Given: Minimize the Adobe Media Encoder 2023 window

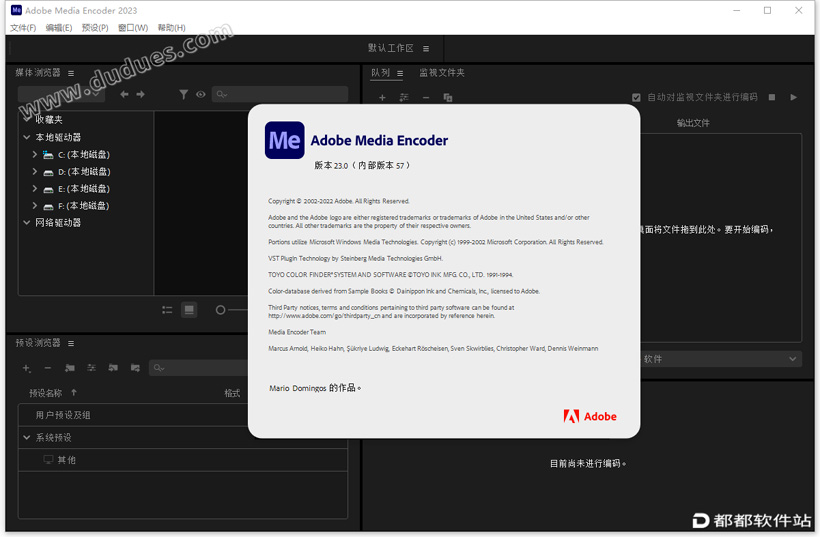Looking at the screenshot, I should (x=736, y=10).
